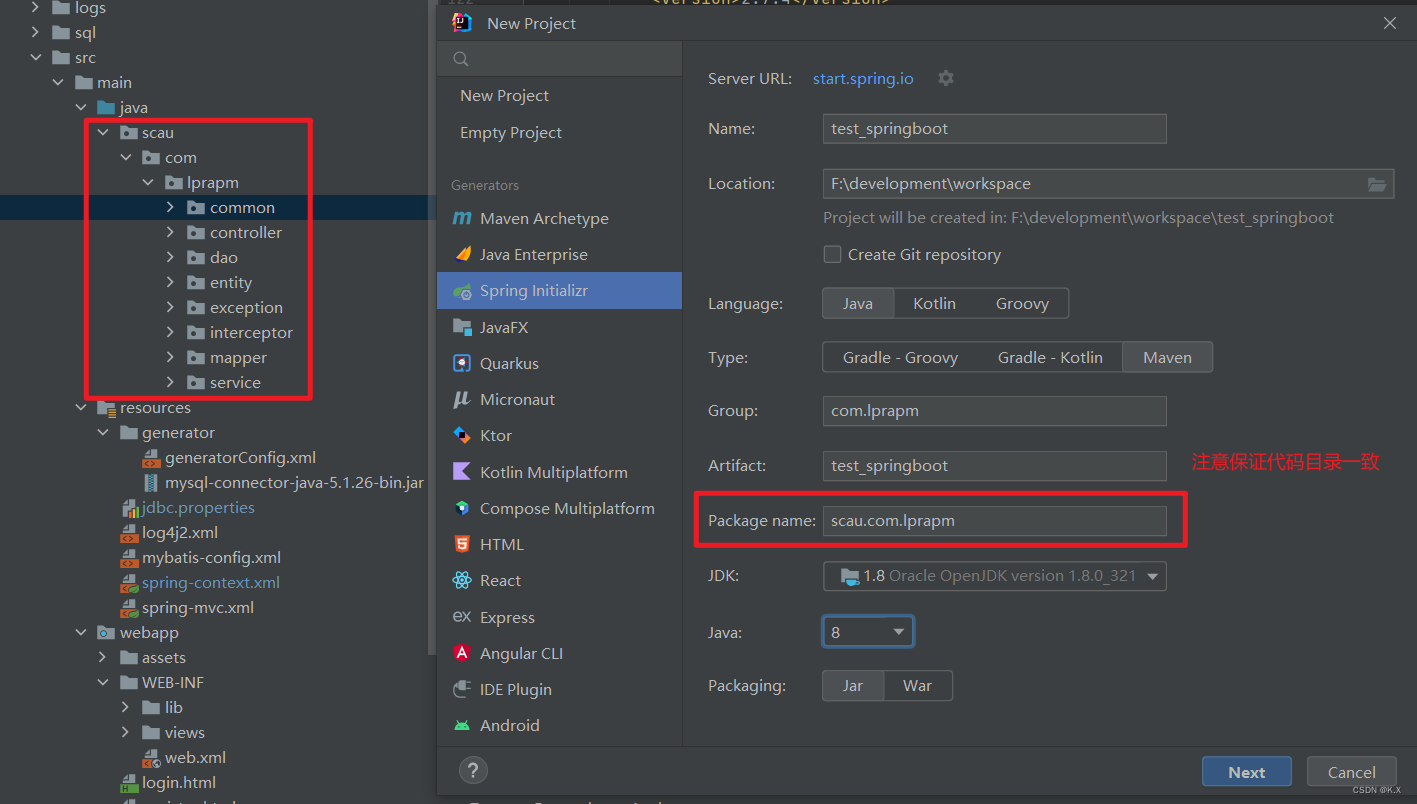Click the Ktor generator icon

click(x=462, y=435)
